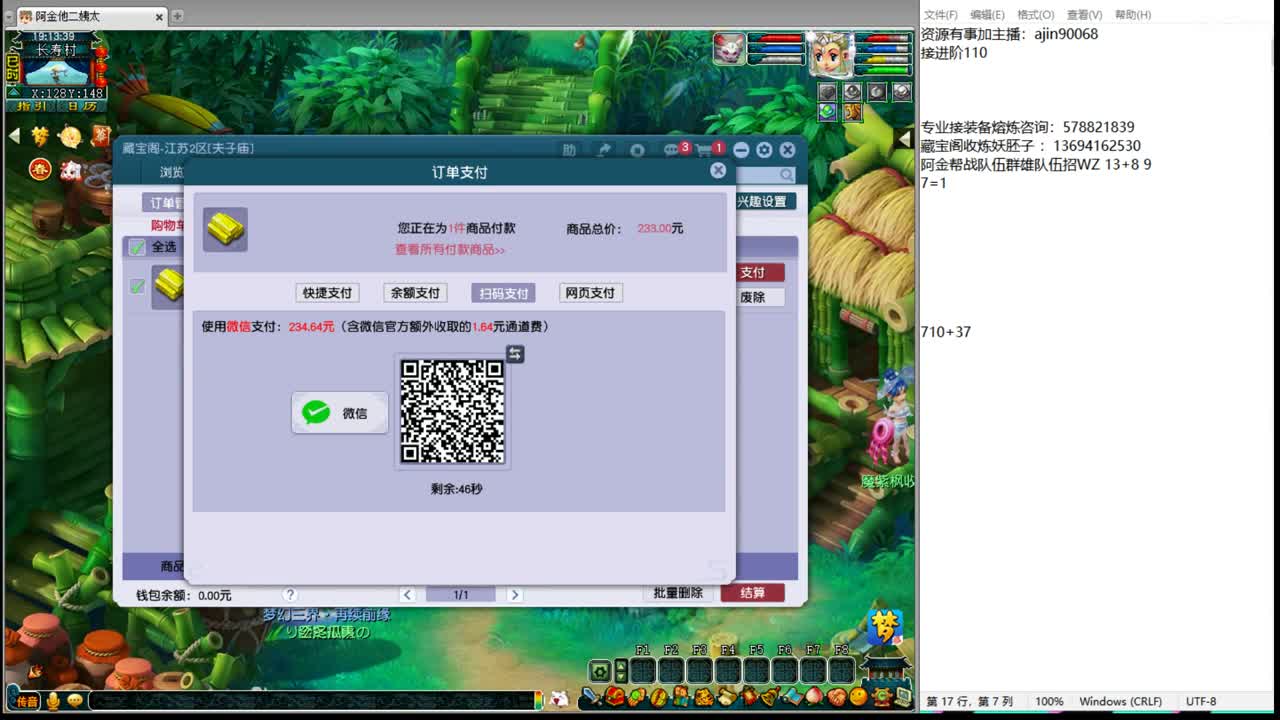The height and width of the screenshot is (720, 1280).
Task: Open the 查看所有付款商品 link
Action: click(450, 250)
